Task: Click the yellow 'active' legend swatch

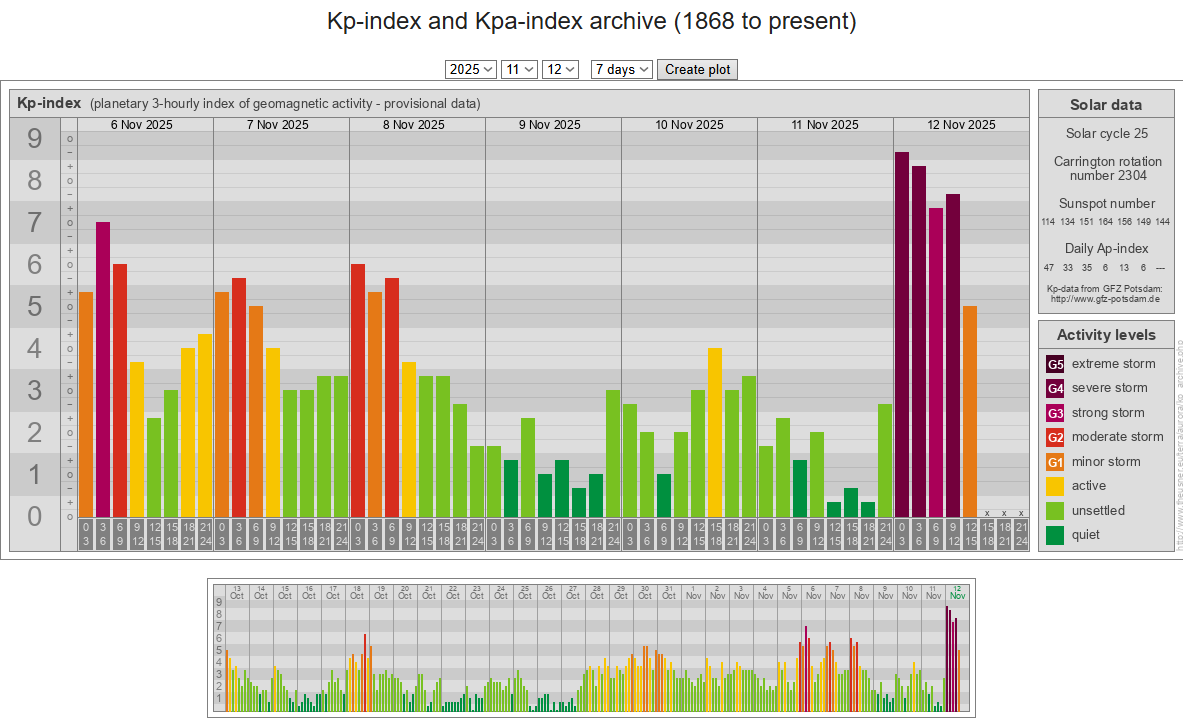Action: [1055, 486]
